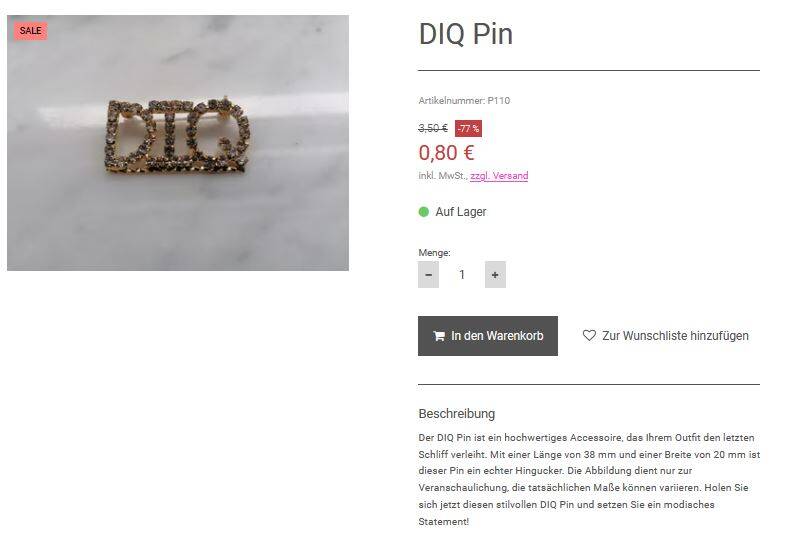Image resolution: width=785 pixels, height=538 pixels.
Task: Add item with In den Warenkorb button
Action: tap(488, 336)
